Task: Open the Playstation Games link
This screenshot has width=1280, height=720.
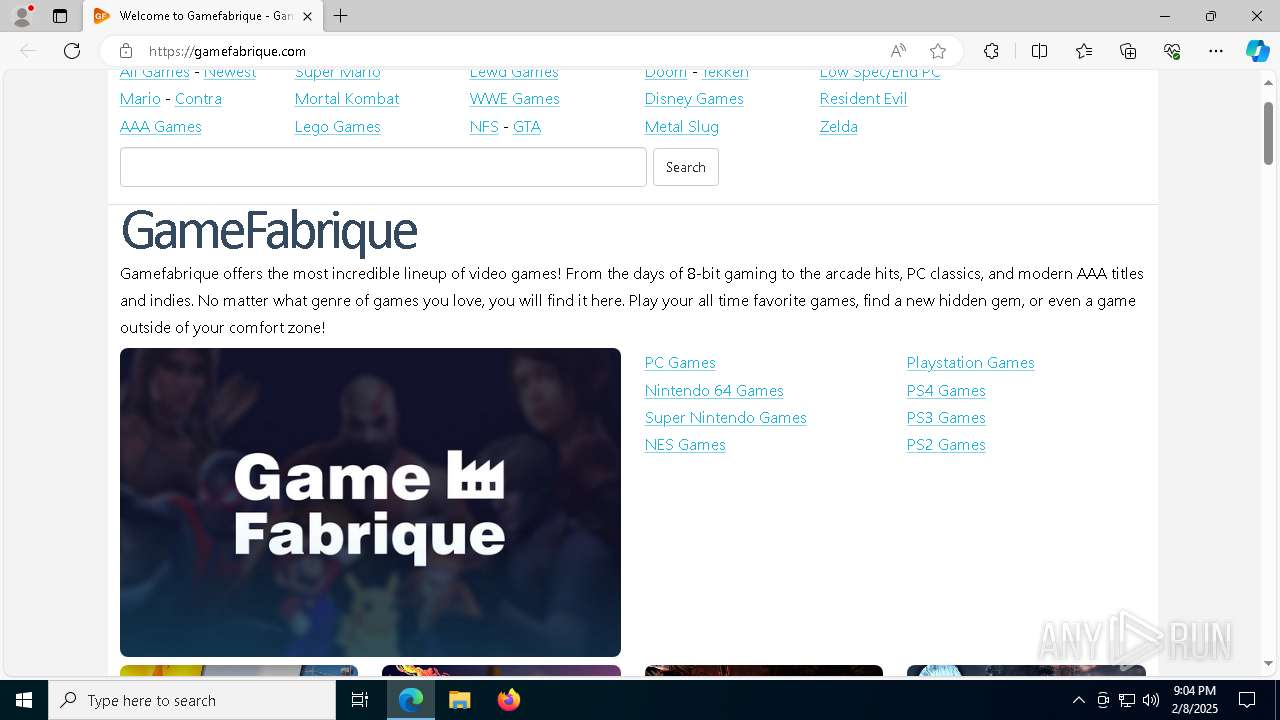Action: point(971,363)
